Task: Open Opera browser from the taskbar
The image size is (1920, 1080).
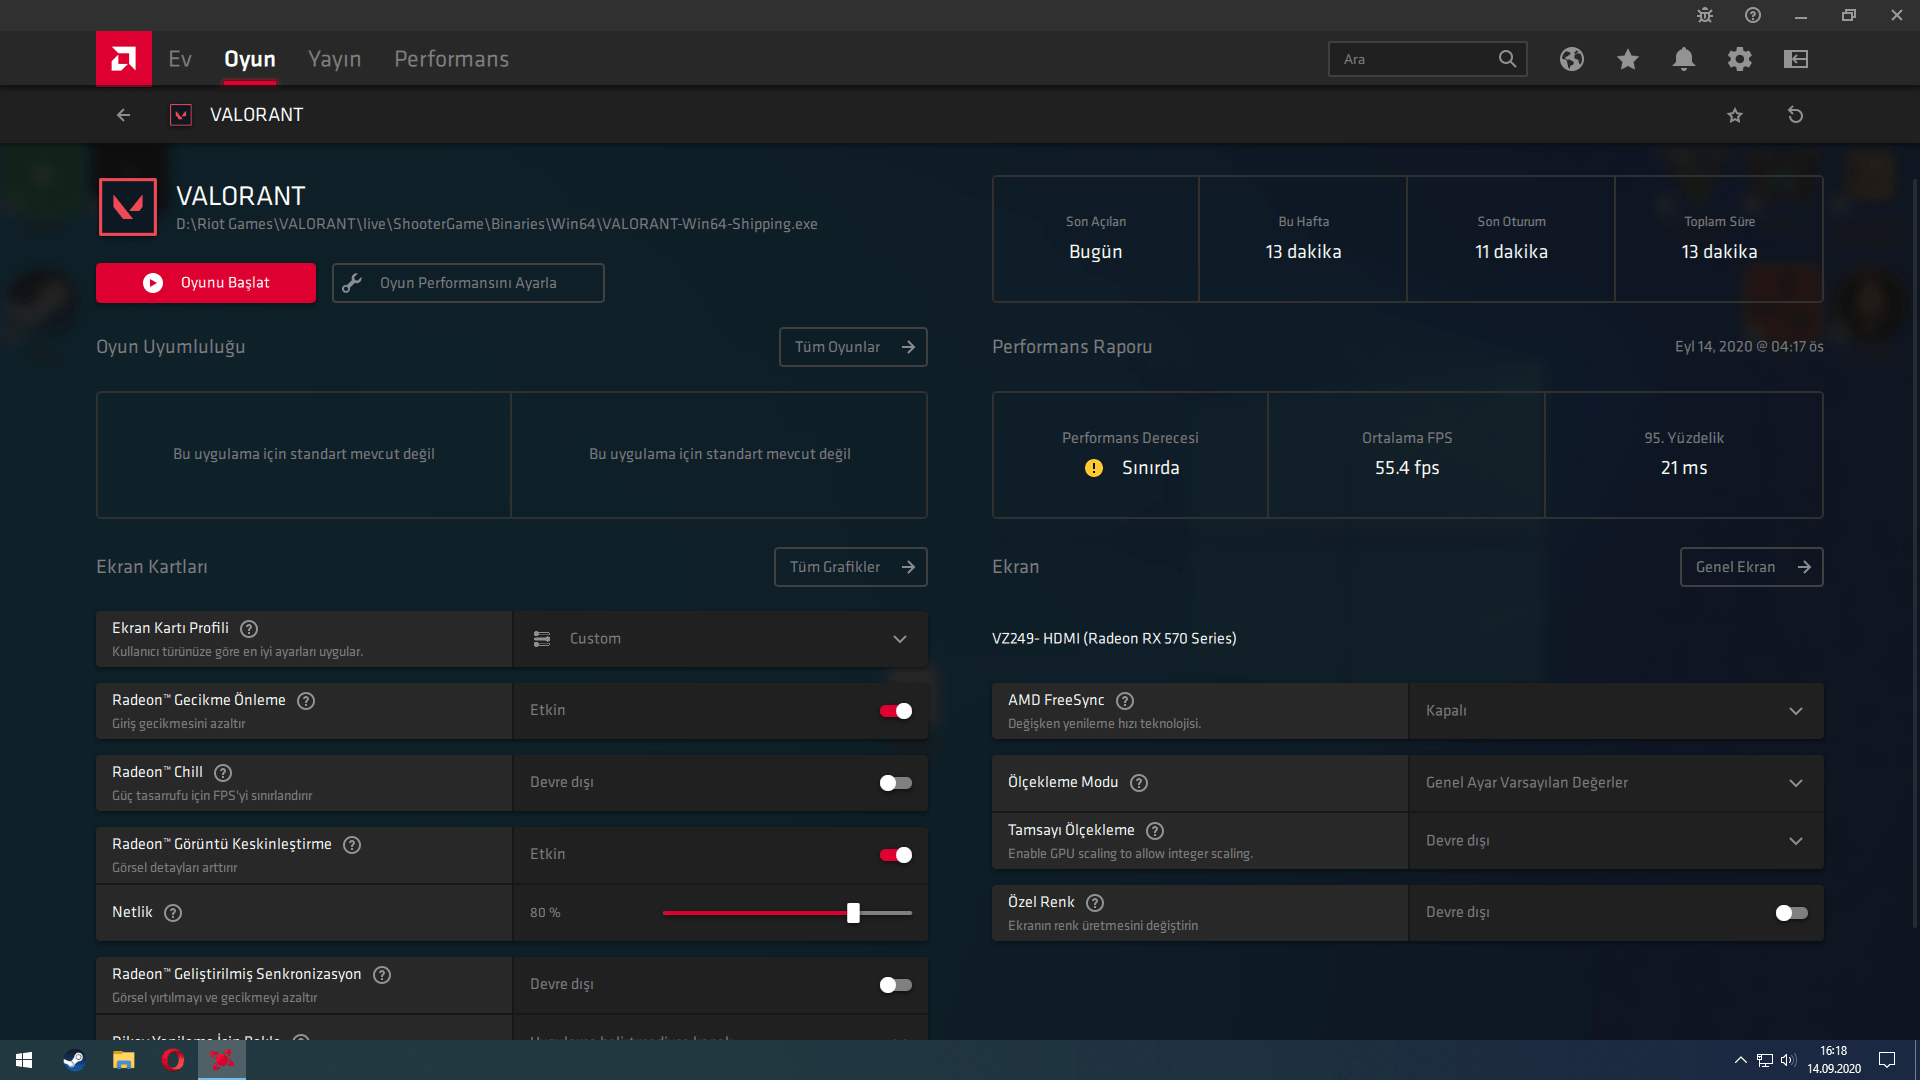Action: tap(172, 1060)
